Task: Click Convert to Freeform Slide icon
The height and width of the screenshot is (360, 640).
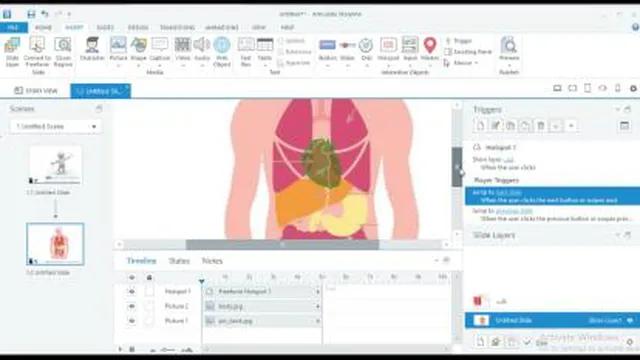Action: pyautogui.click(x=37, y=52)
